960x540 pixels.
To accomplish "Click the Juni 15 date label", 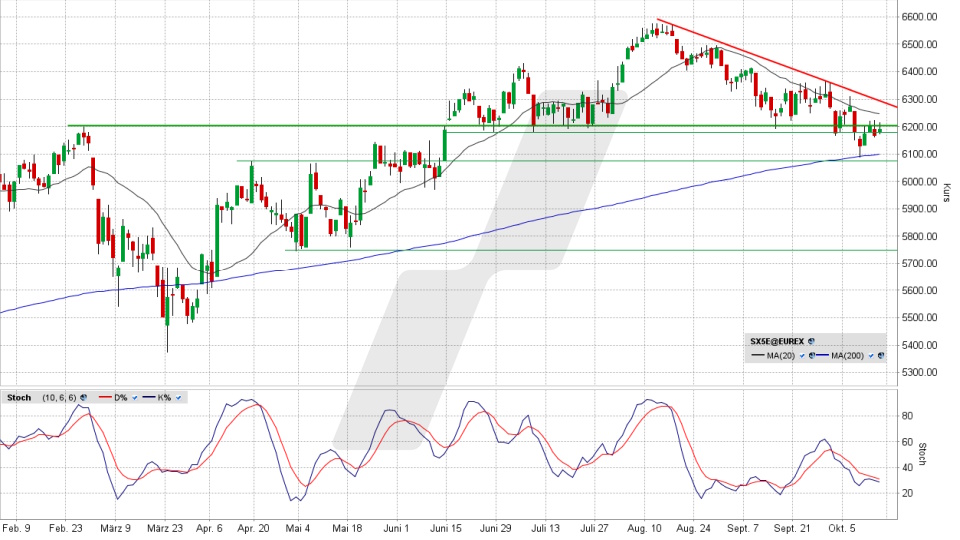I will (x=446, y=528).
